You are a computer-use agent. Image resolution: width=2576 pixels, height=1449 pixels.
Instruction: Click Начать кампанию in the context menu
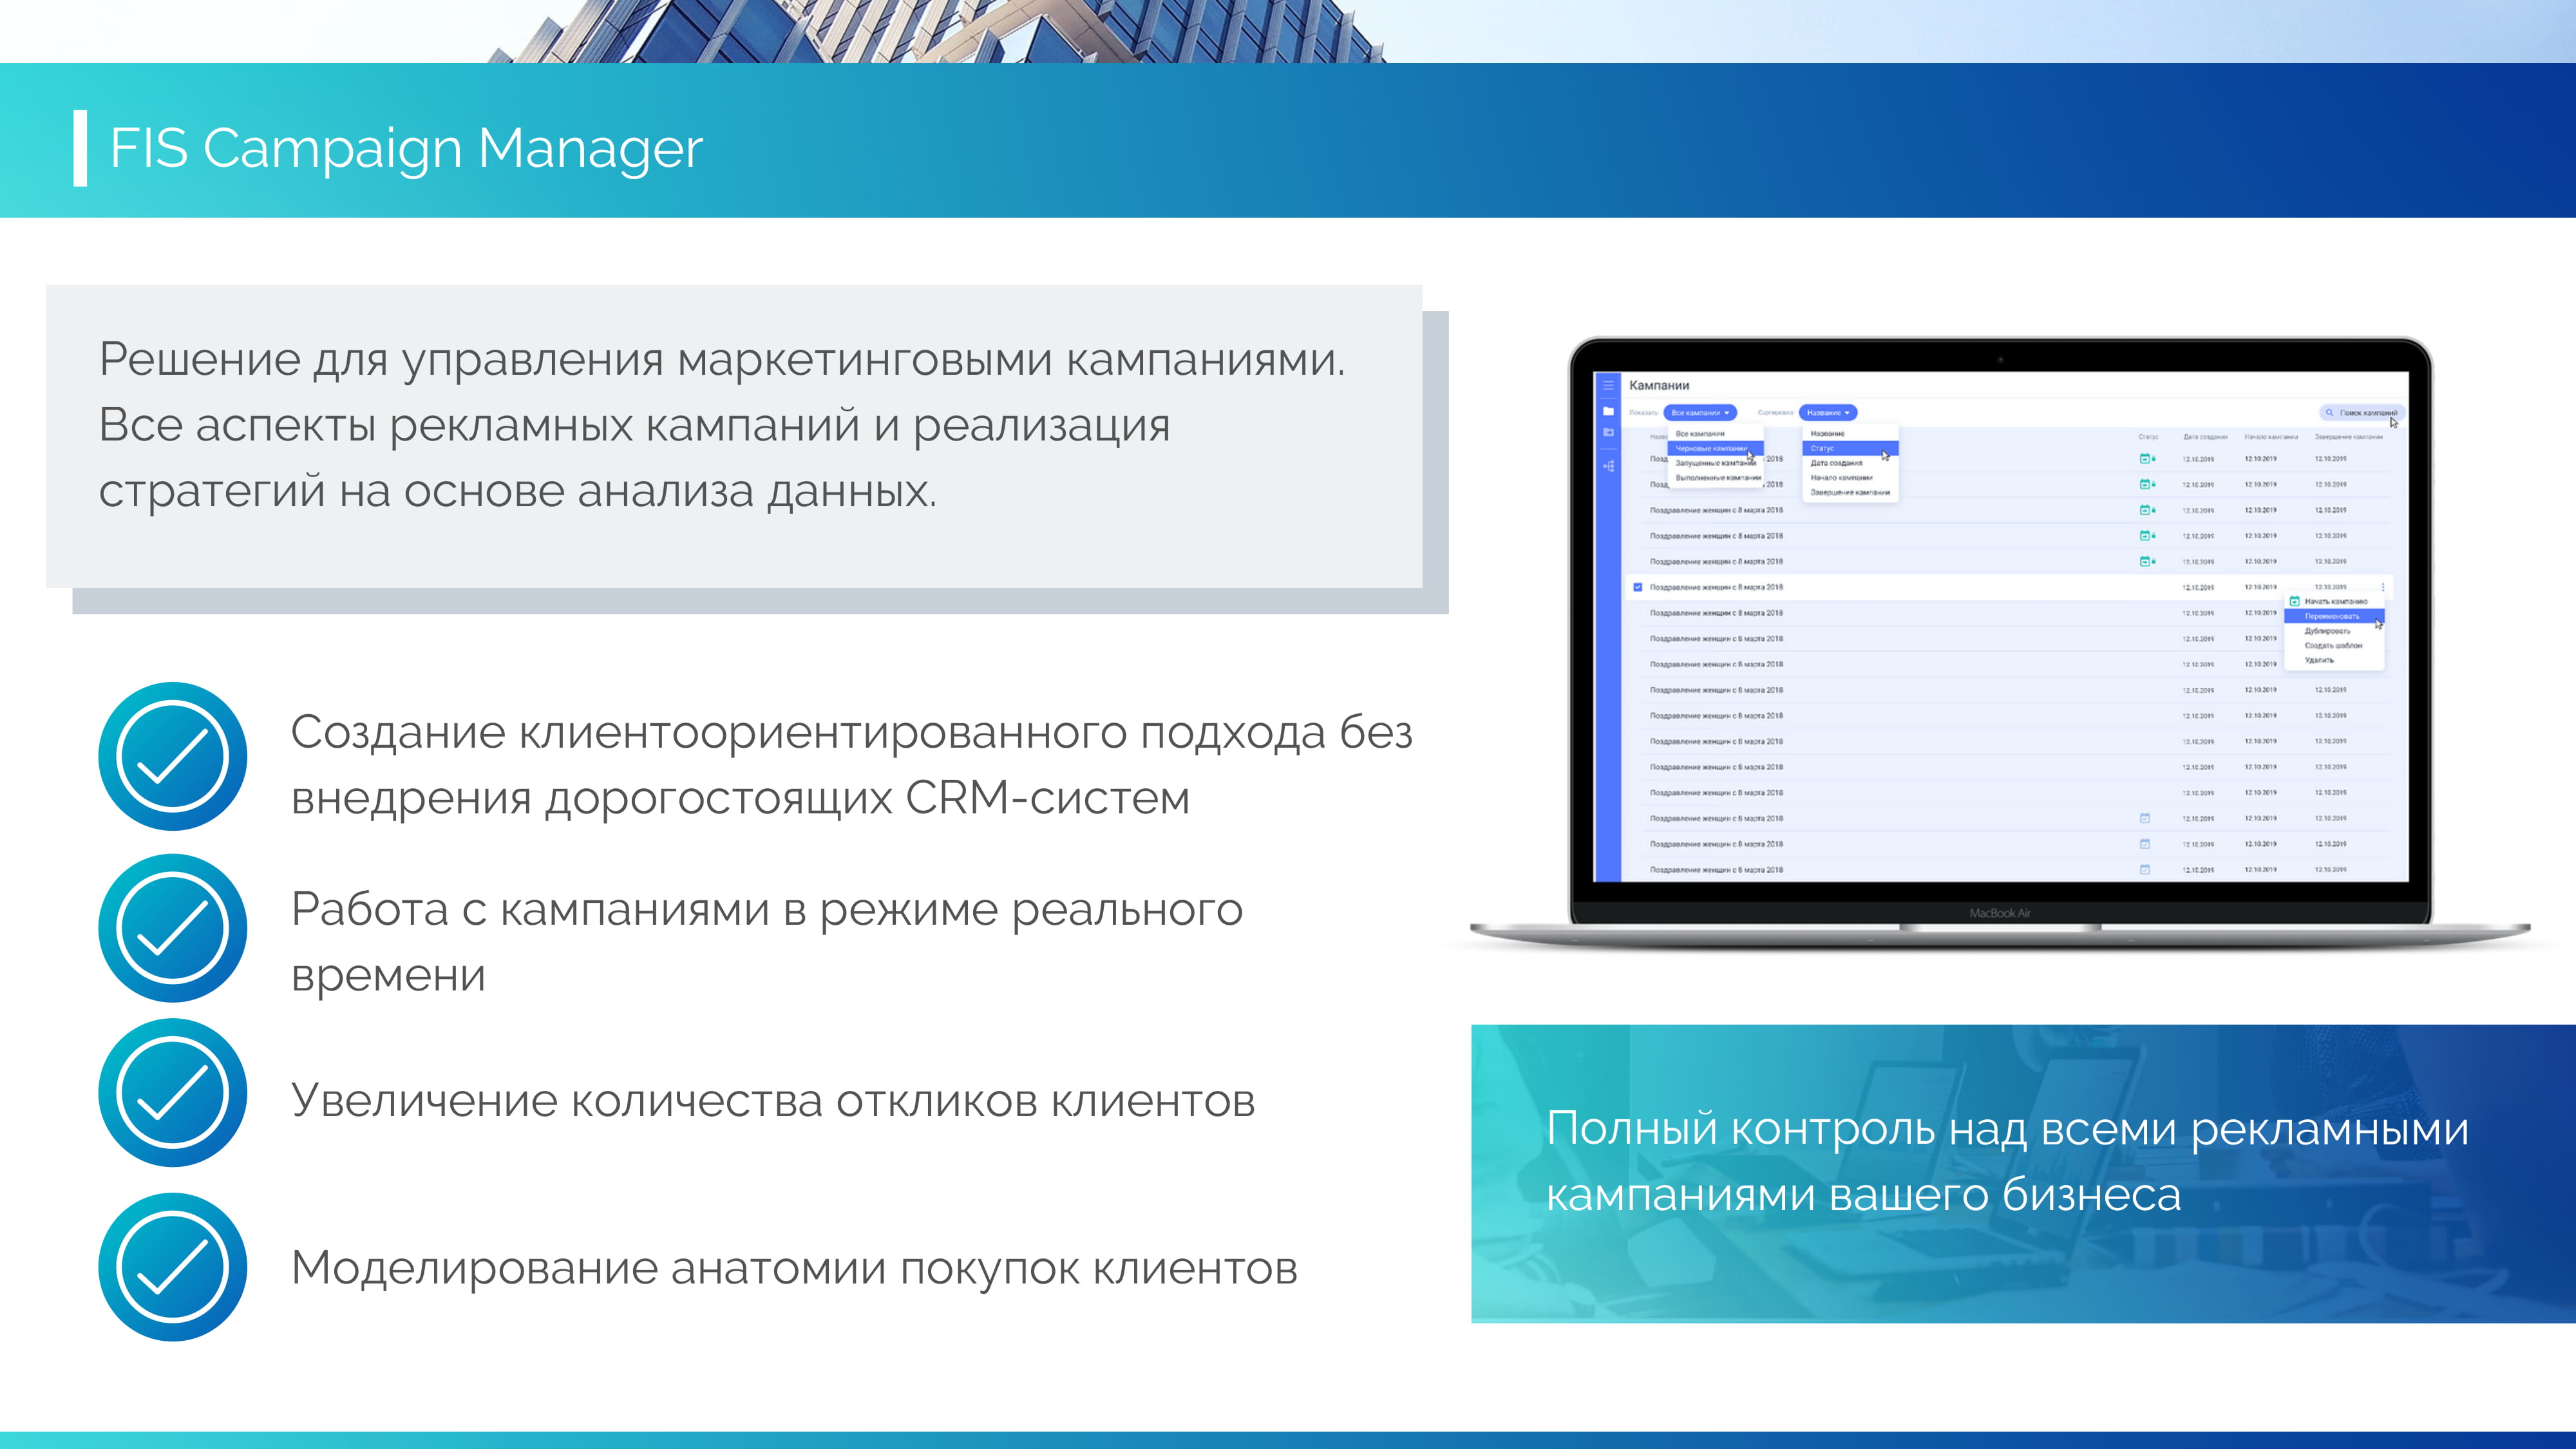coord(2336,602)
